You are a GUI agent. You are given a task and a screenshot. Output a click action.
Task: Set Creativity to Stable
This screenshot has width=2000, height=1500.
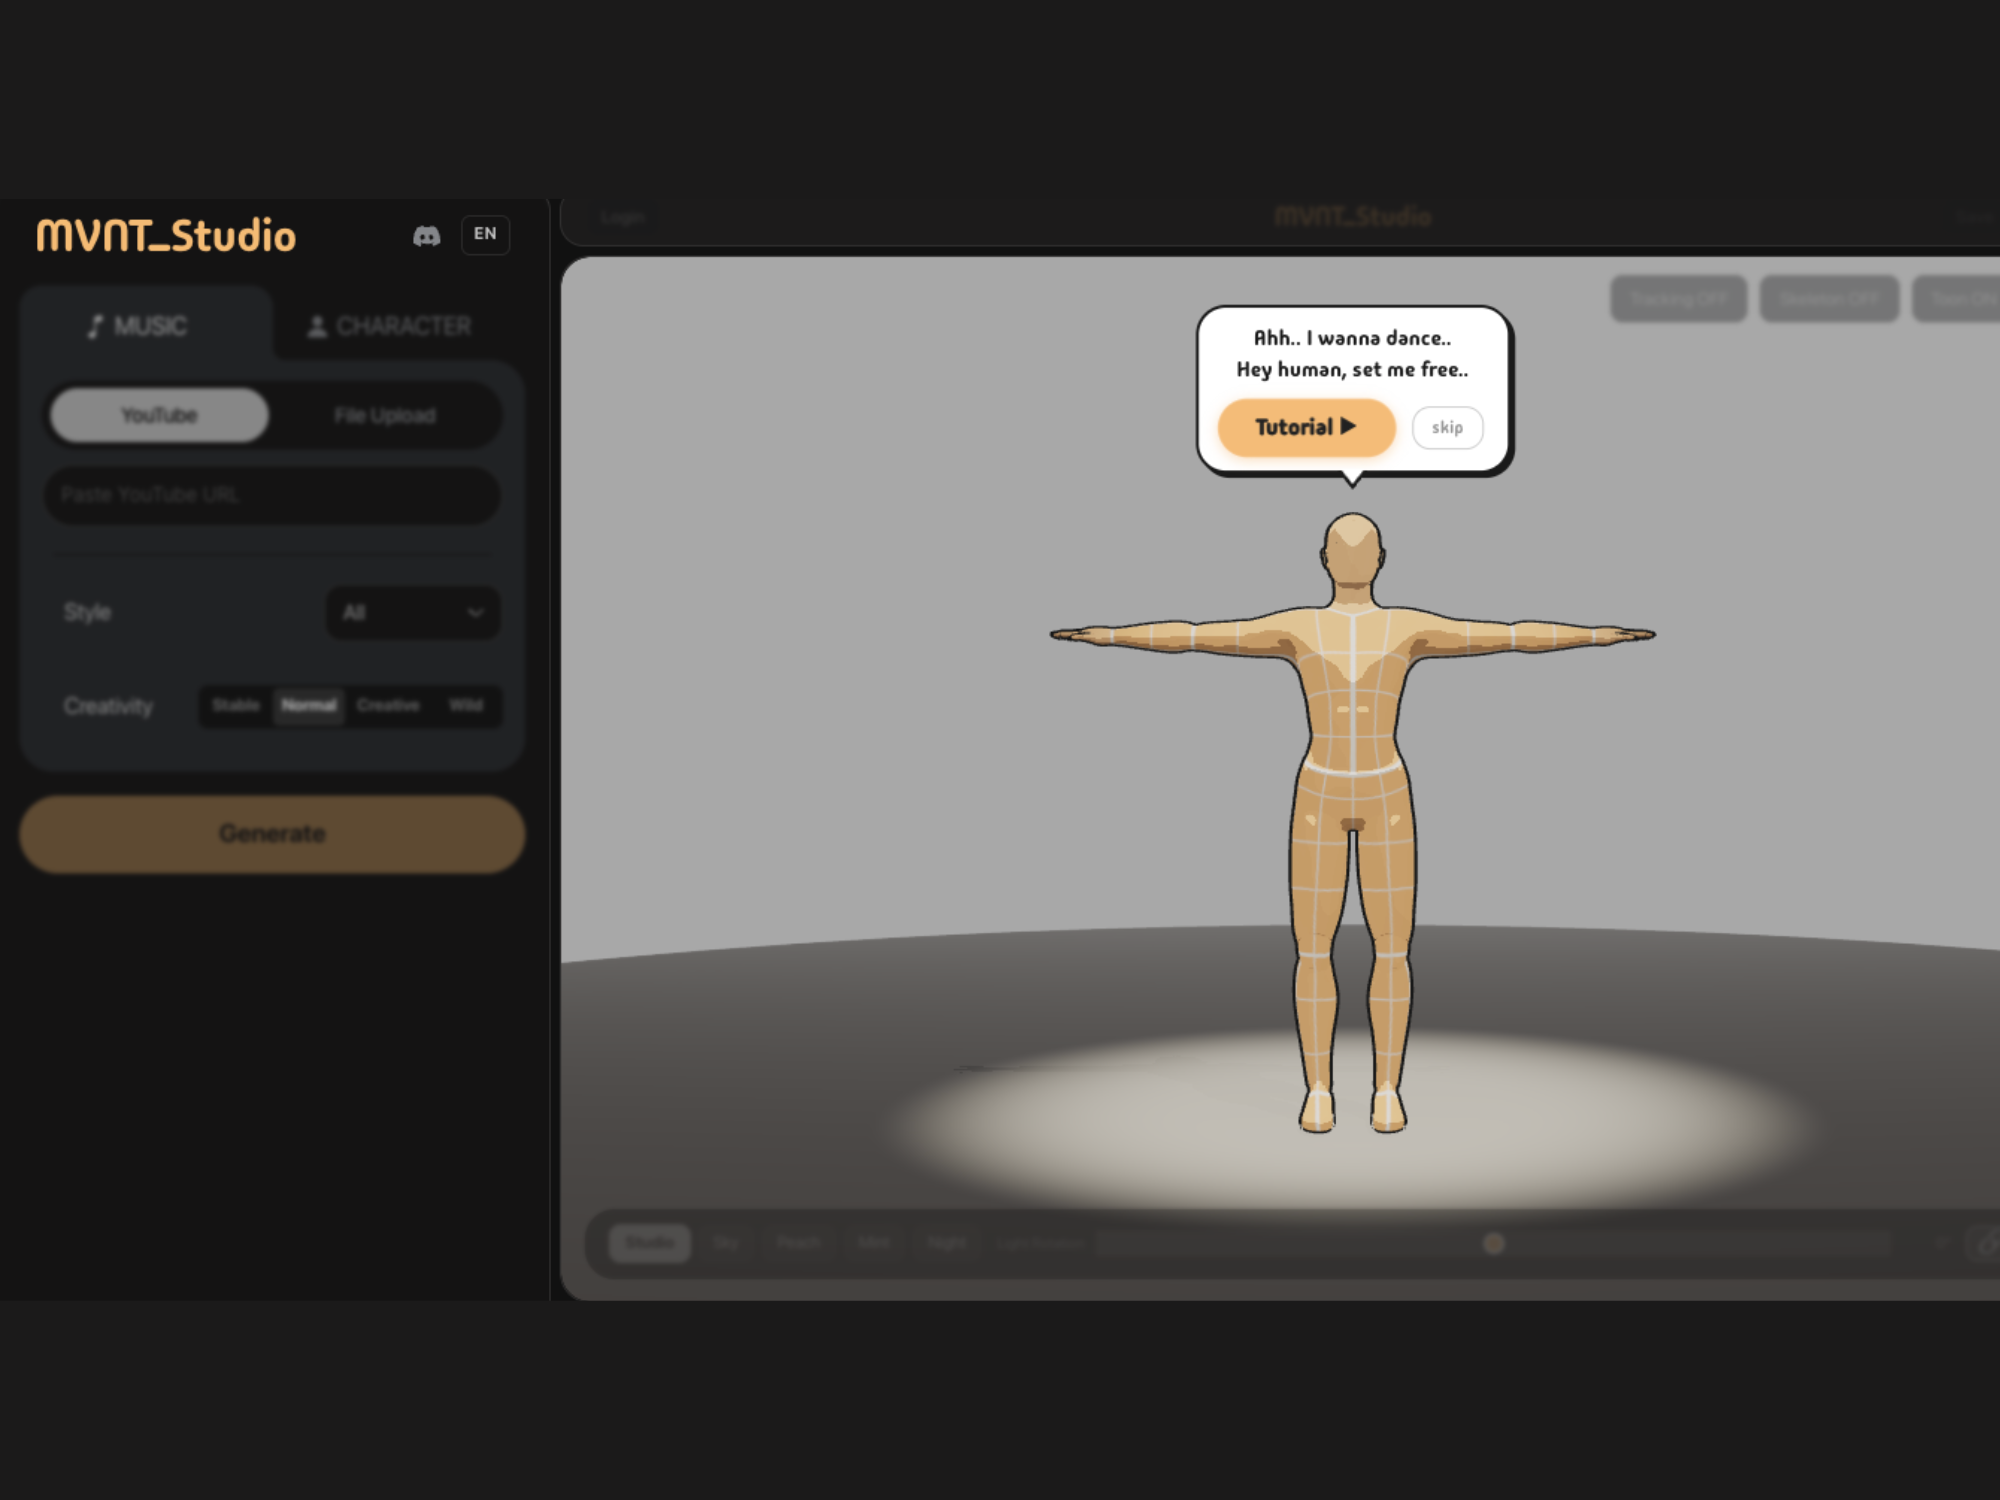tap(236, 706)
